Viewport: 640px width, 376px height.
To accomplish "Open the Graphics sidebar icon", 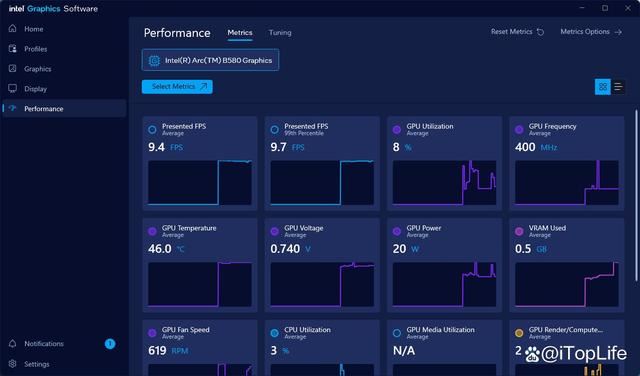I will 13,69.
